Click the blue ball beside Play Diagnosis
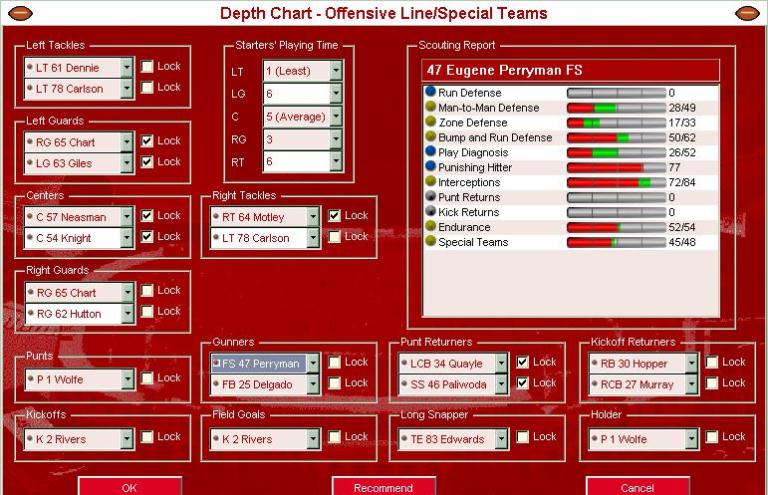The height and width of the screenshot is (495, 768). [431, 153]
